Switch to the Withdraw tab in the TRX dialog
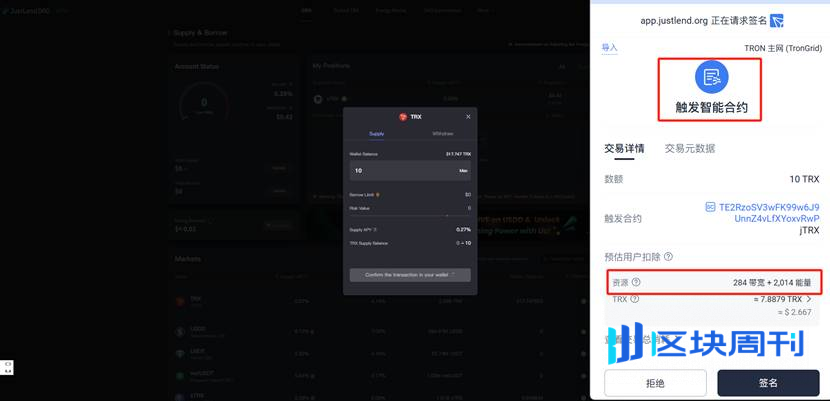Image resolution: width=830 pixels, height=401 pixels. (443, 134)
